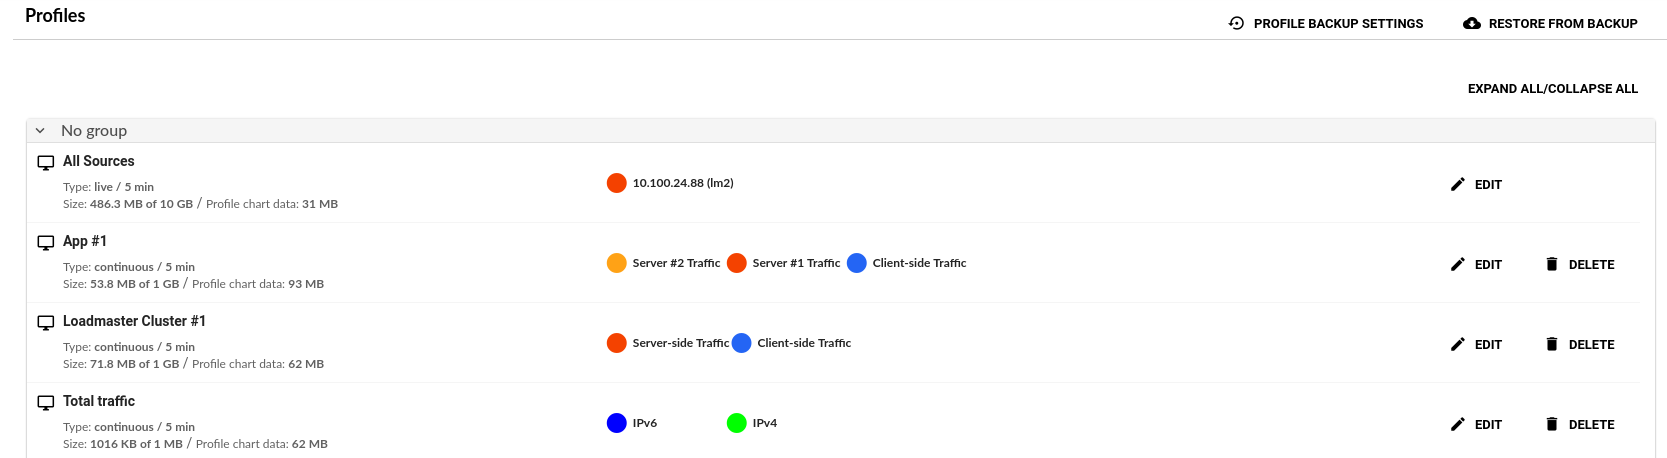
Task: Click the Restore From Backup label
Action: tap(1562, 24)
